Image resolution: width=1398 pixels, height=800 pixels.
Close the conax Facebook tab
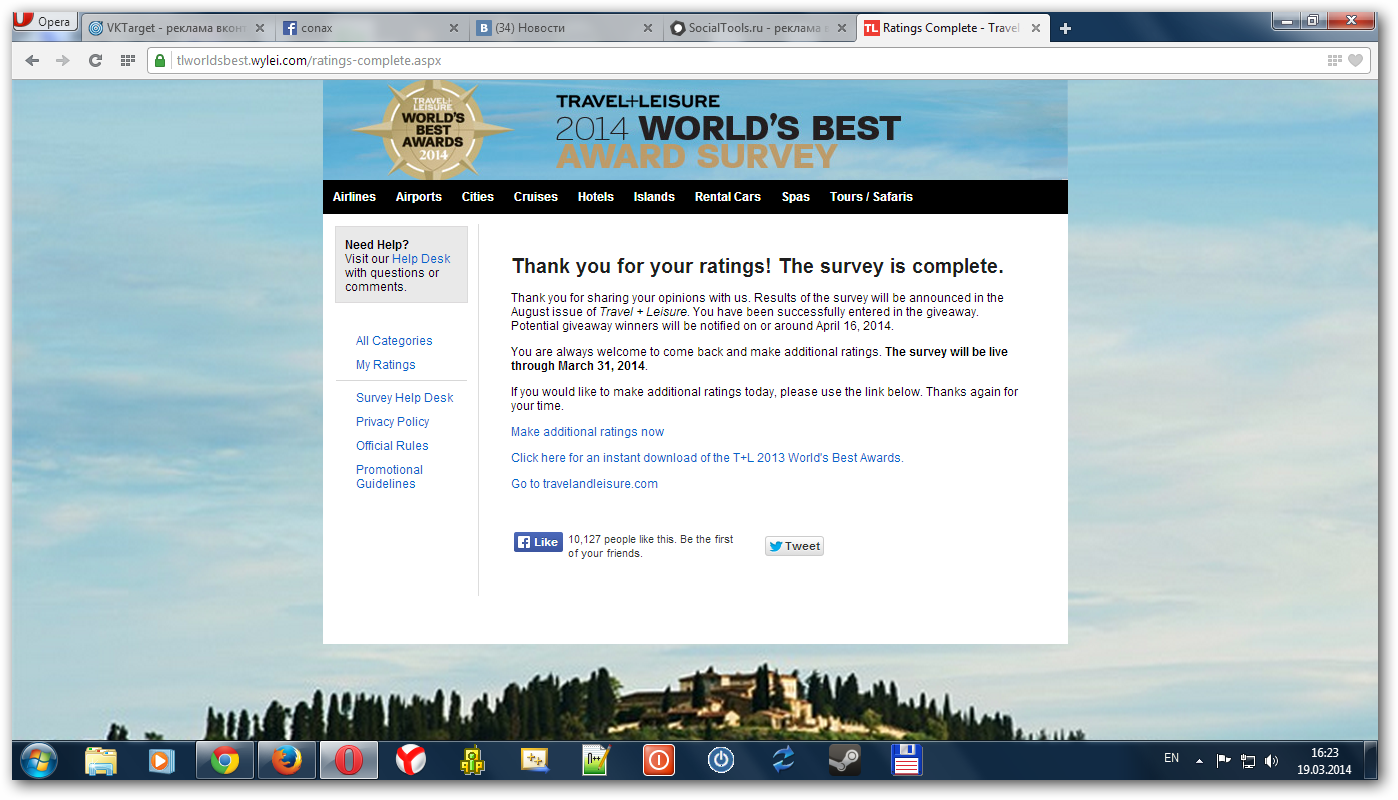(453, 28)
